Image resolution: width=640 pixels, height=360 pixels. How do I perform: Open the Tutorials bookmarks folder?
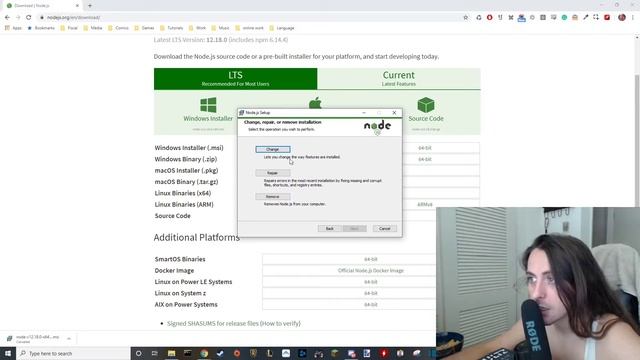tap(172, 28)
